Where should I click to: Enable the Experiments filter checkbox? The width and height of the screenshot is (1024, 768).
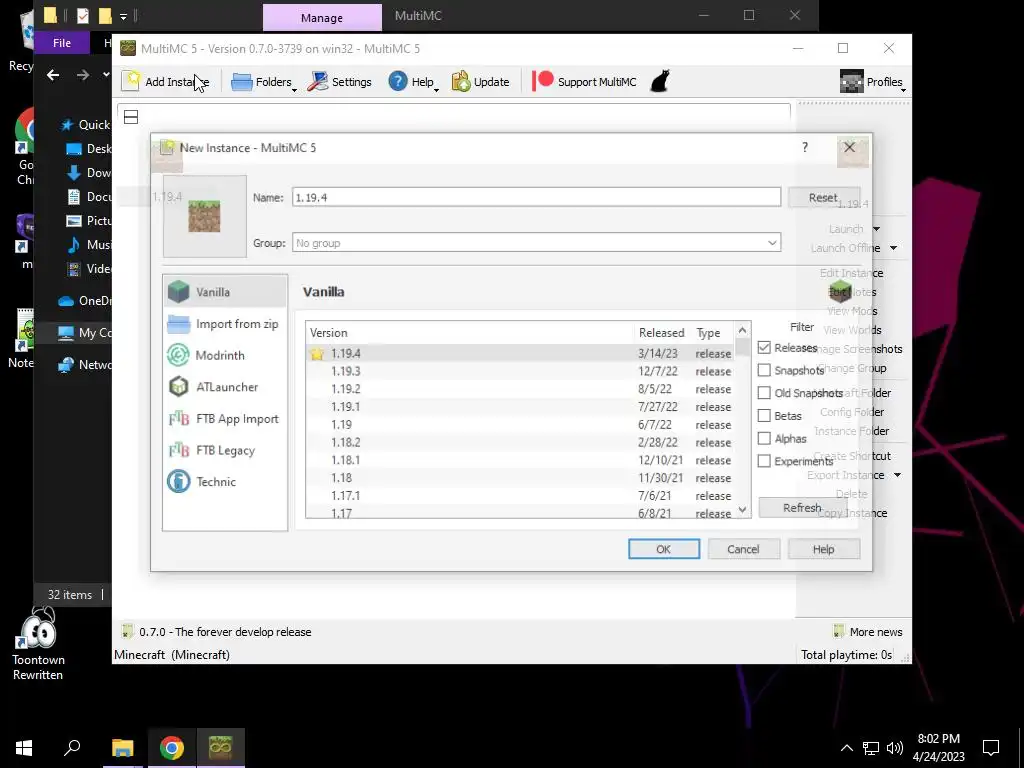764,461
